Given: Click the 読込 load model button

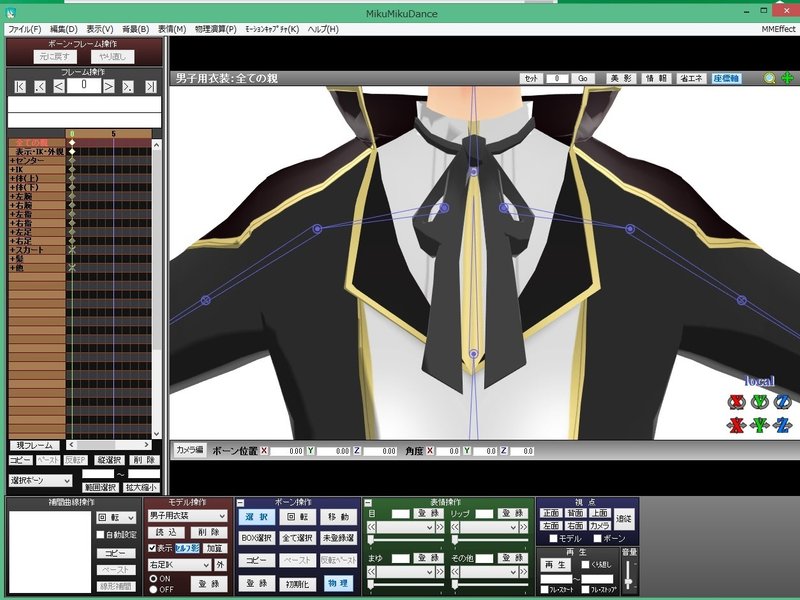Looking at the screenshot, I should pos(166,532).
